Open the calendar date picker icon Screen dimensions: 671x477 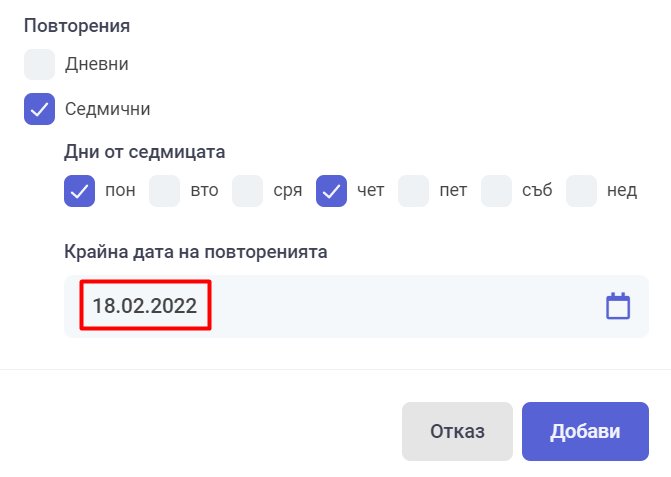pyautogui.click(x=618, y=306)
